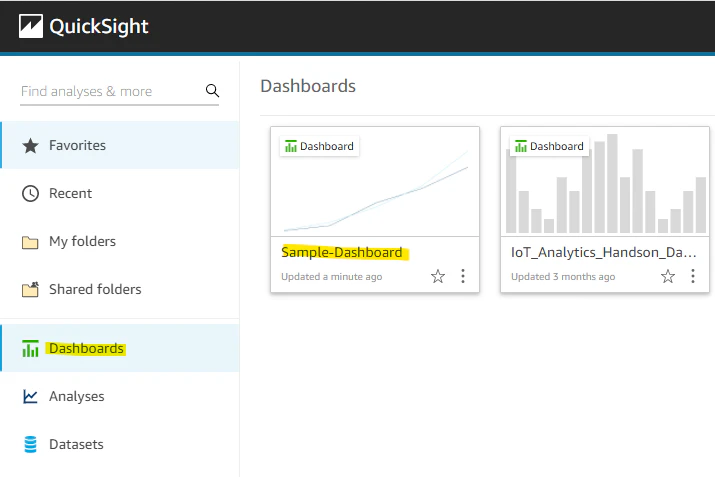The image size is (715, 477).
Task: Click the Dashboards bar chart icon in sidebar
Action: click(31, 348)
